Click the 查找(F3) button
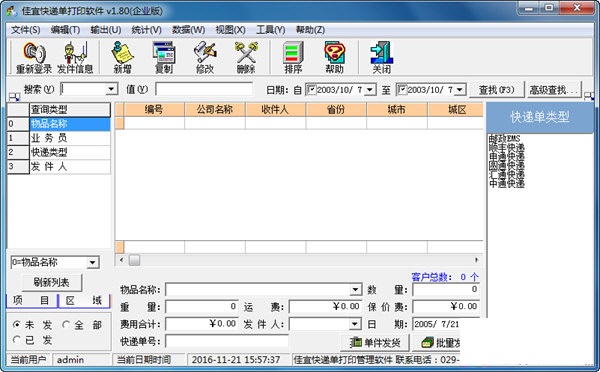Image resolution: width=600 pixels, height=372 pixels. click(497, 90)
